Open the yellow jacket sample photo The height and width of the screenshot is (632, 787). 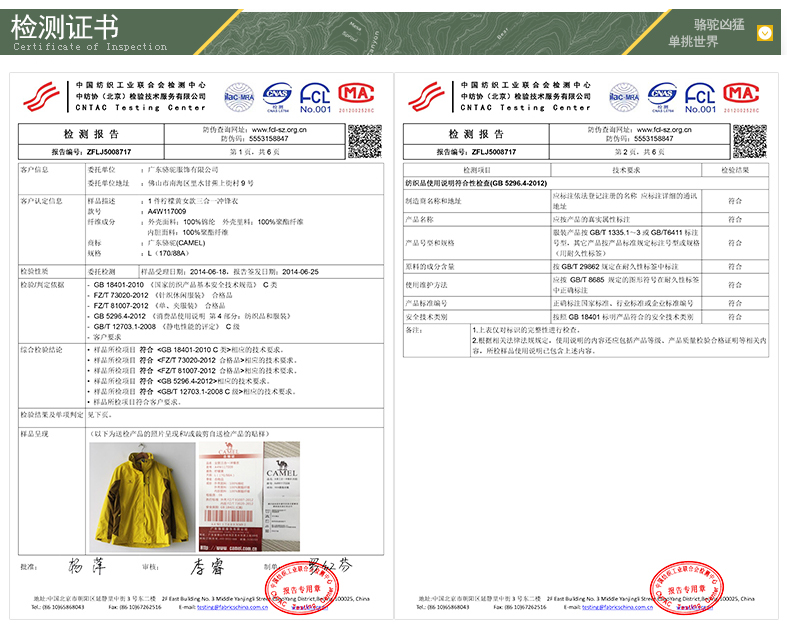142,497
